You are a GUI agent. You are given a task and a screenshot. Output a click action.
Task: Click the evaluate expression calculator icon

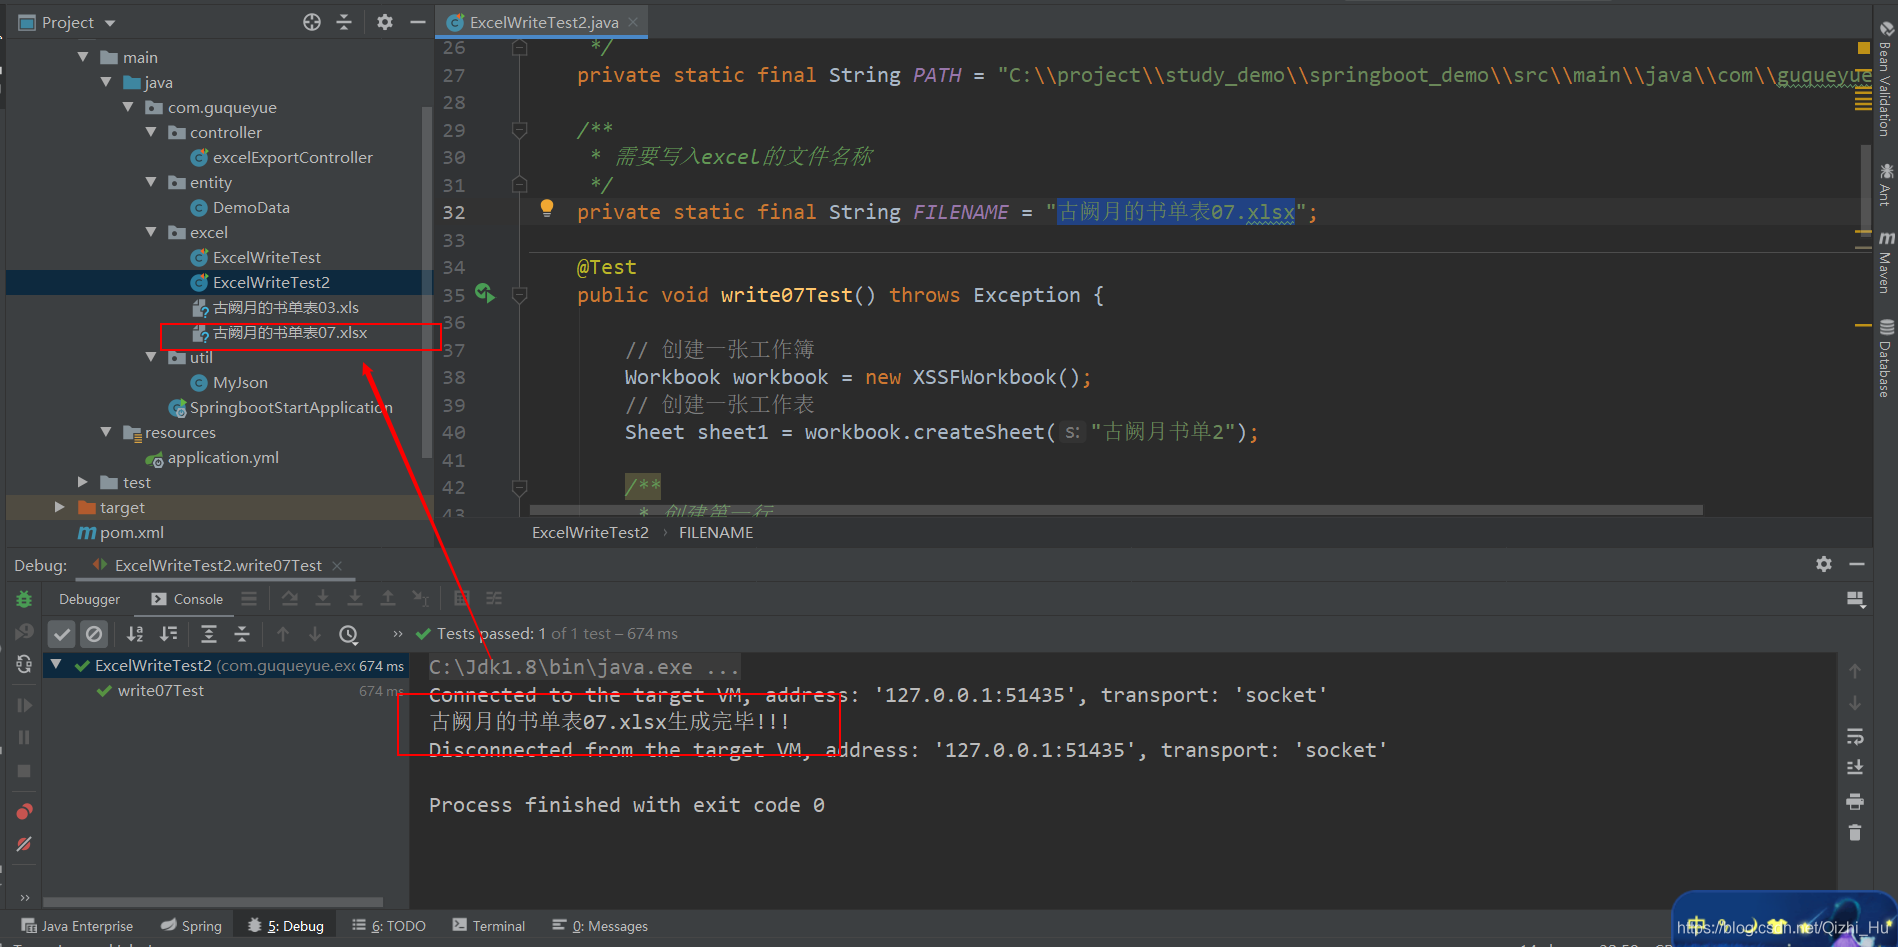click(x=462, y=599)
